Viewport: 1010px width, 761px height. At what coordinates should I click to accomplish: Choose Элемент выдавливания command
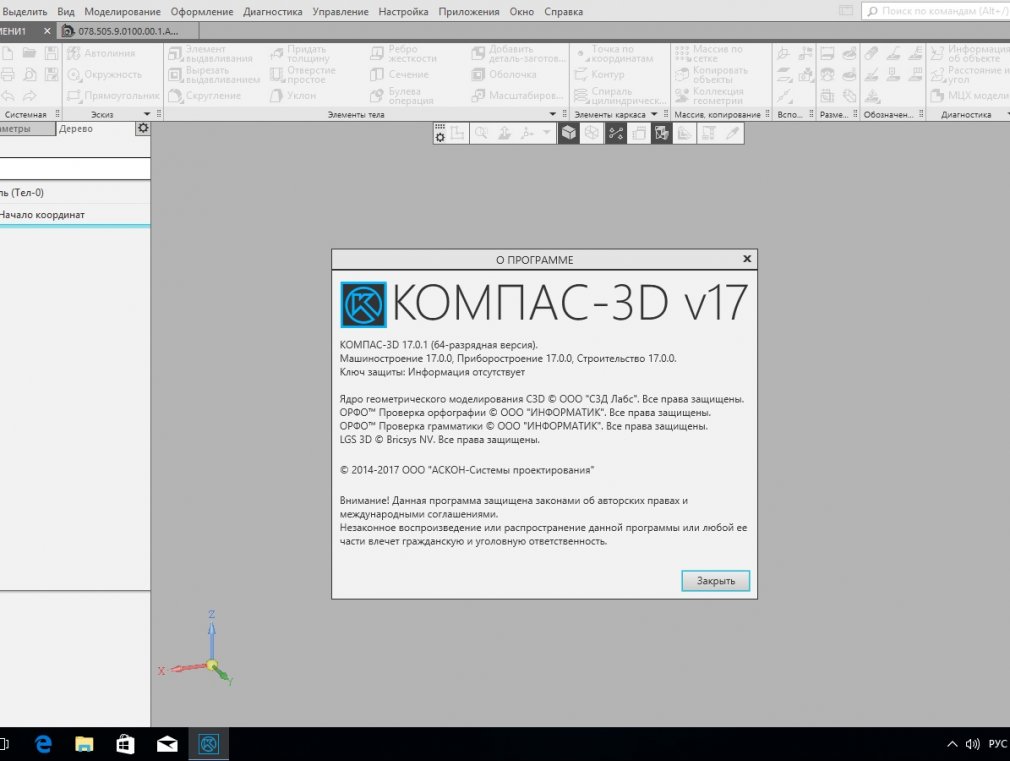click(210, 53)
